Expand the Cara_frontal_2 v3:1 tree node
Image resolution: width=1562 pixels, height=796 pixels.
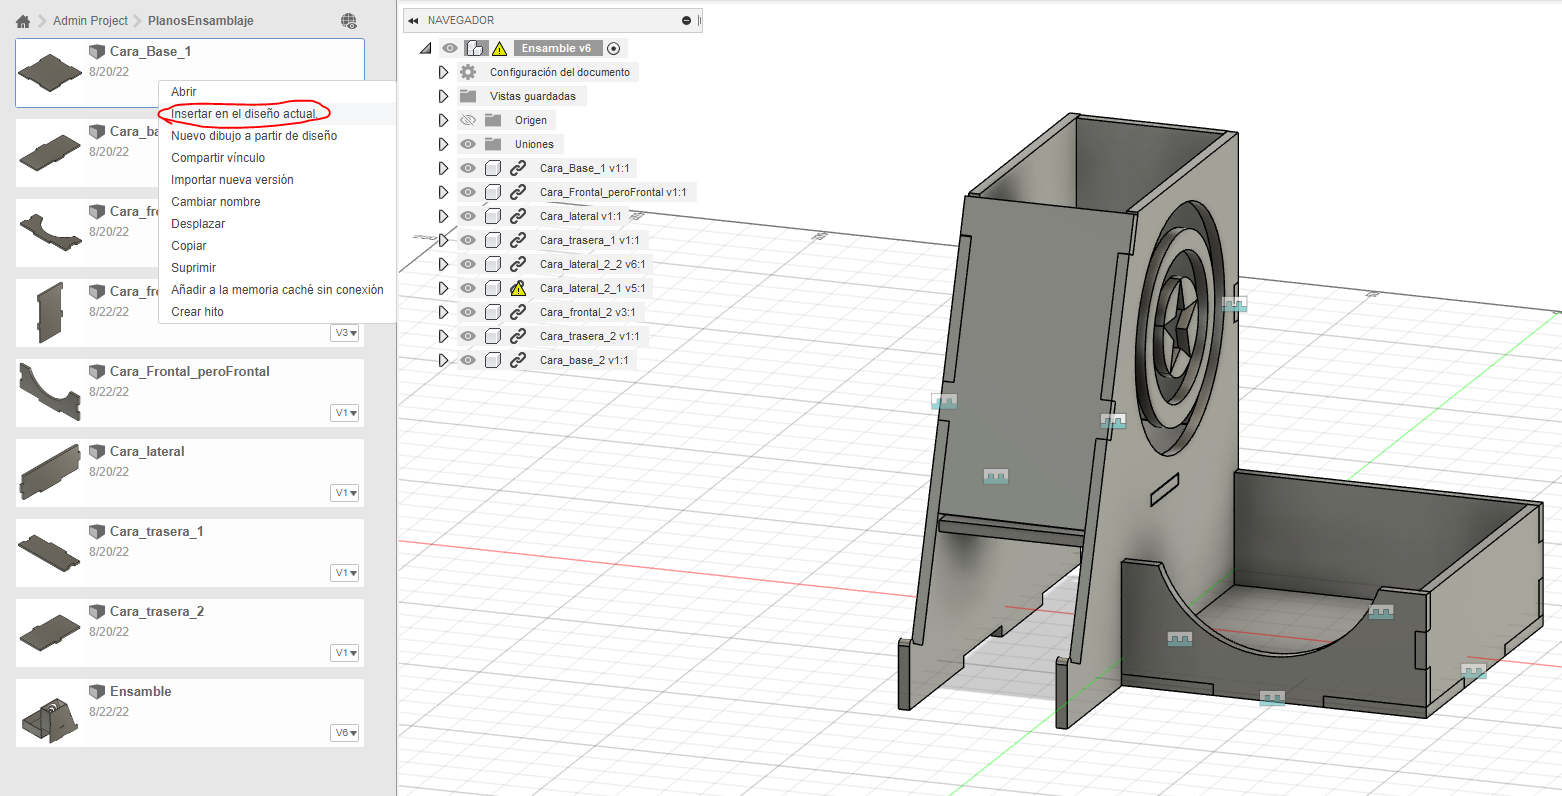pos(443,312)
